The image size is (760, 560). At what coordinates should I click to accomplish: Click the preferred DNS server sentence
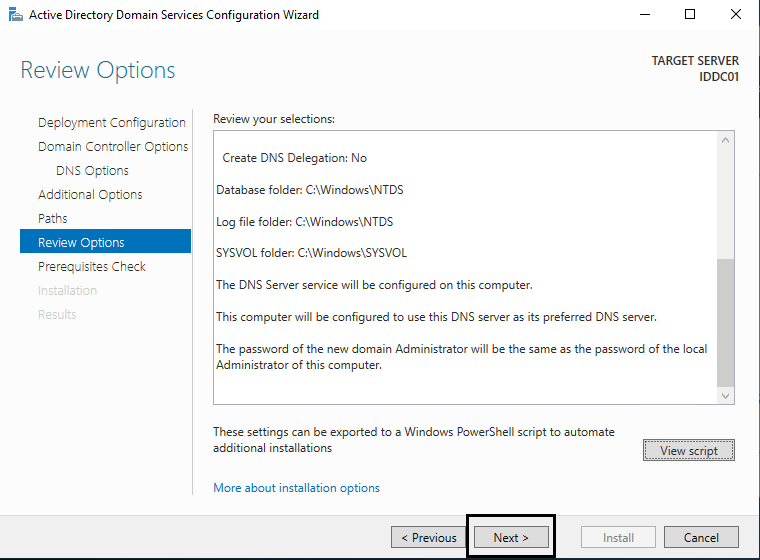436,317
